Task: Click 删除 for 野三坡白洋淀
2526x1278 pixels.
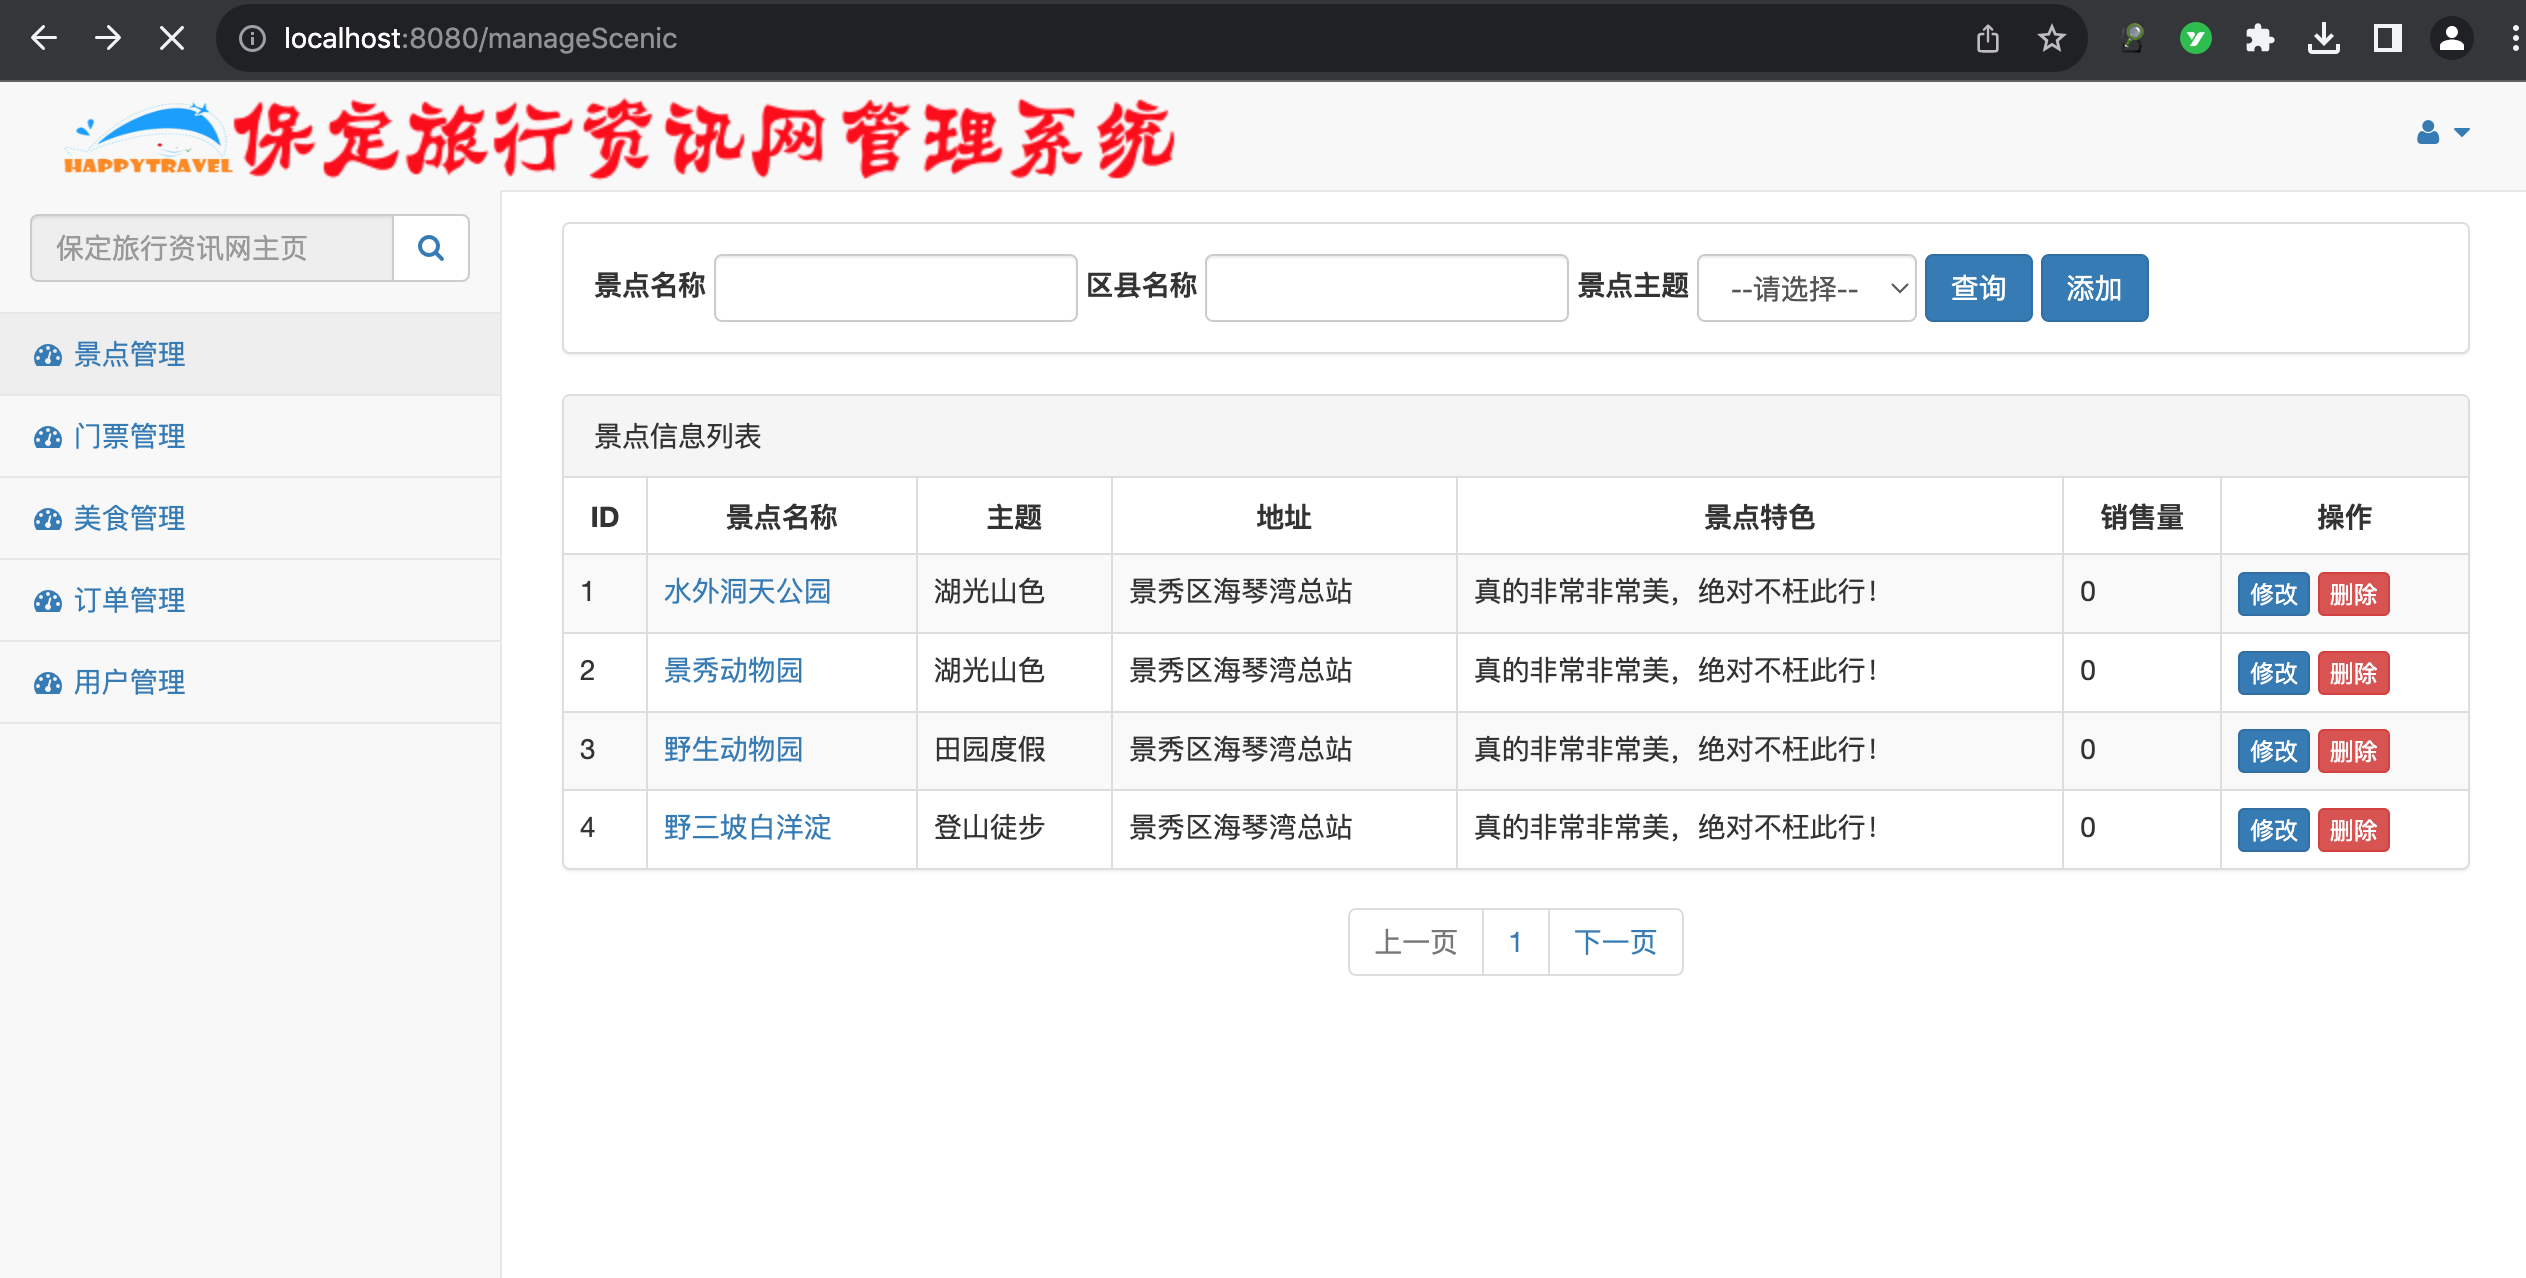Action: 2353,830
